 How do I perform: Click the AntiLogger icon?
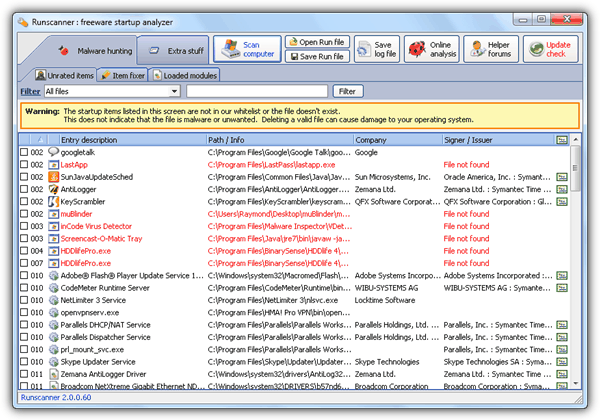53,189
